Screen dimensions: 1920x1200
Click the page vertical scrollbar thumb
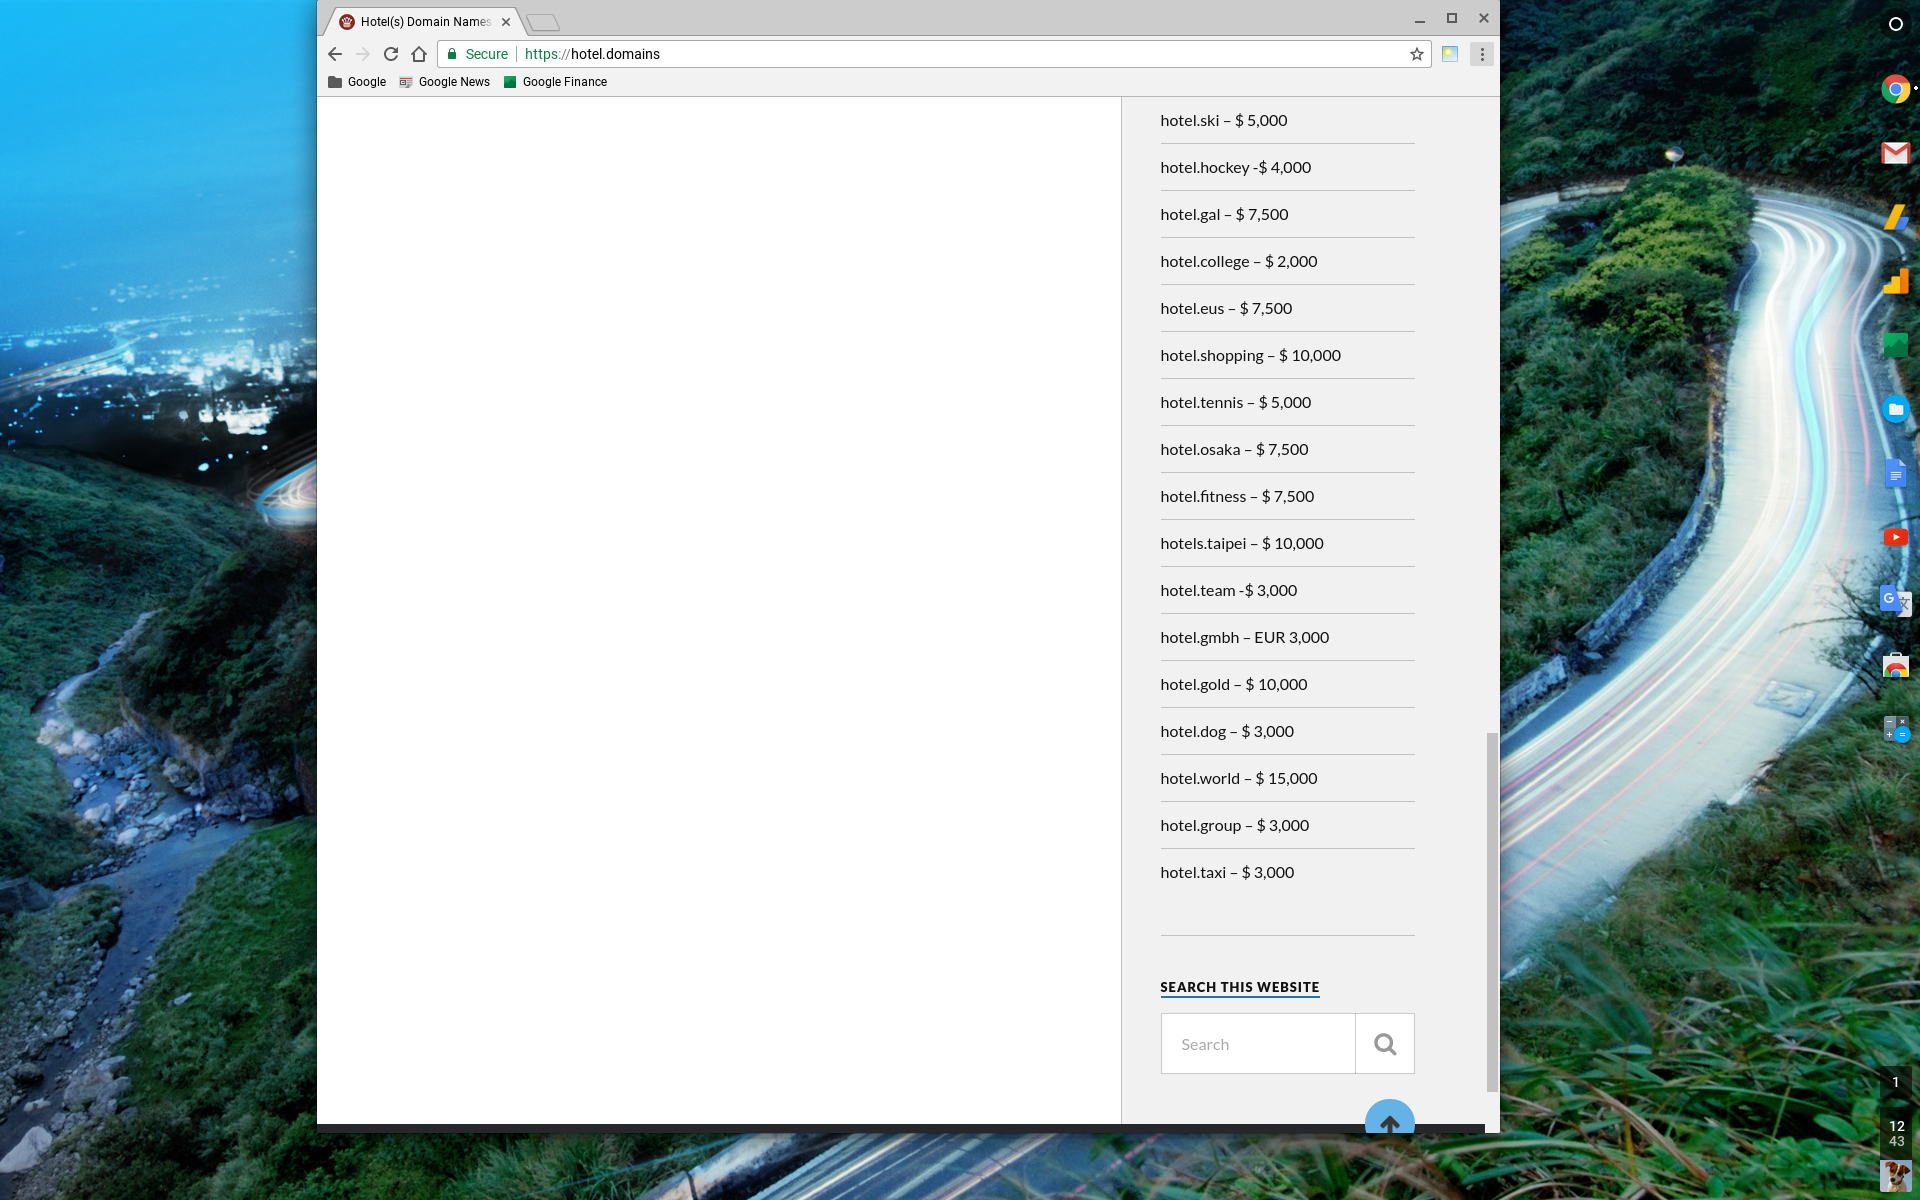(x=1492, y=910)
